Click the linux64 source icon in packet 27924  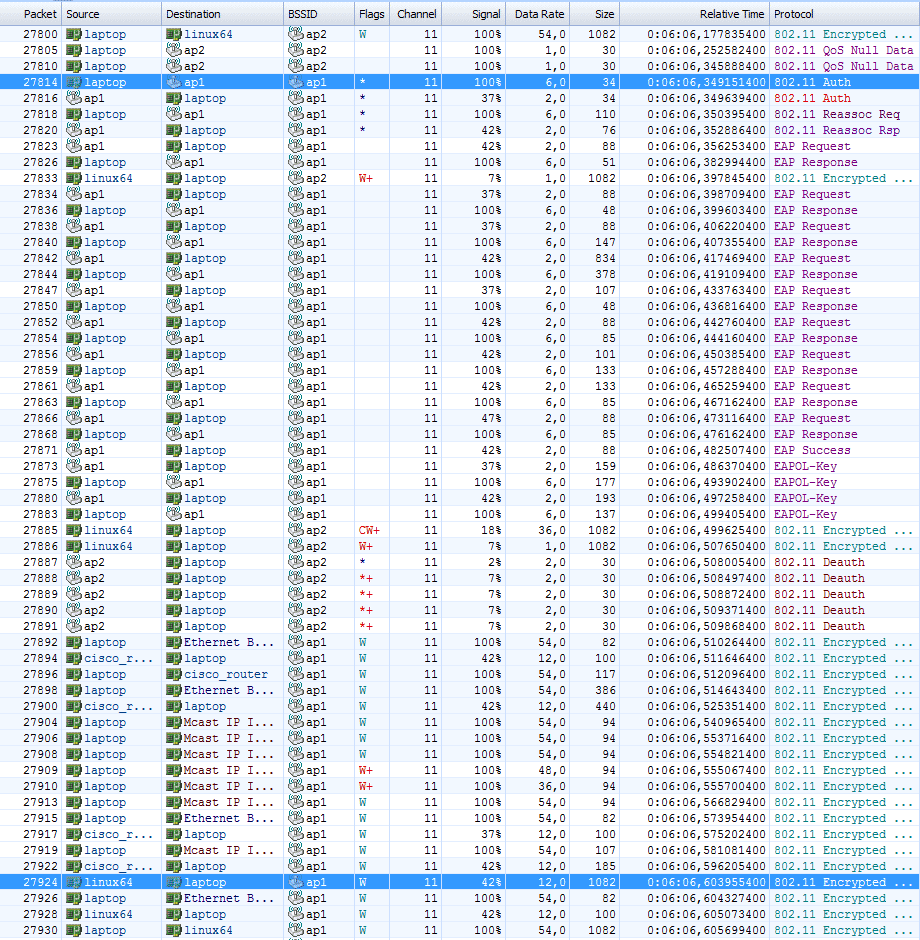tap(74, 882)
